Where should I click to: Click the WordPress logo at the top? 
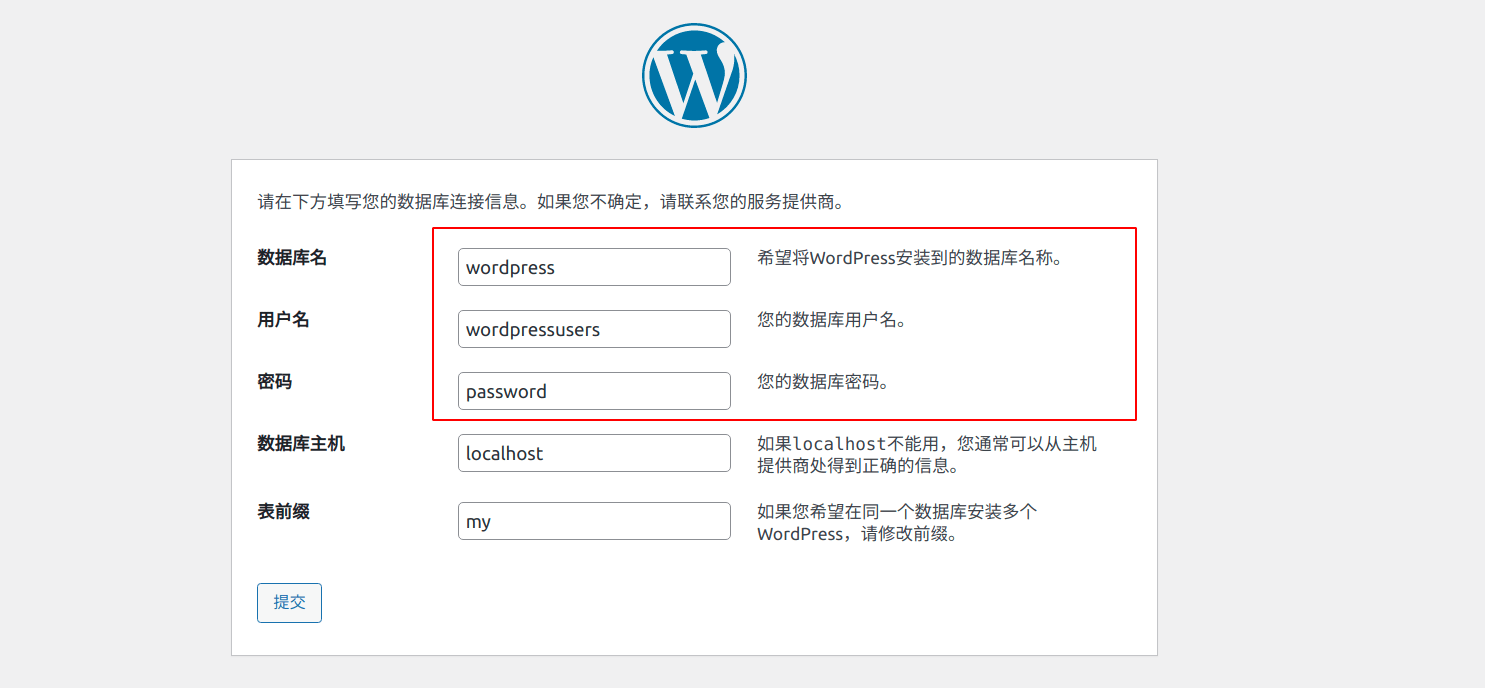[x=694, y=75]
